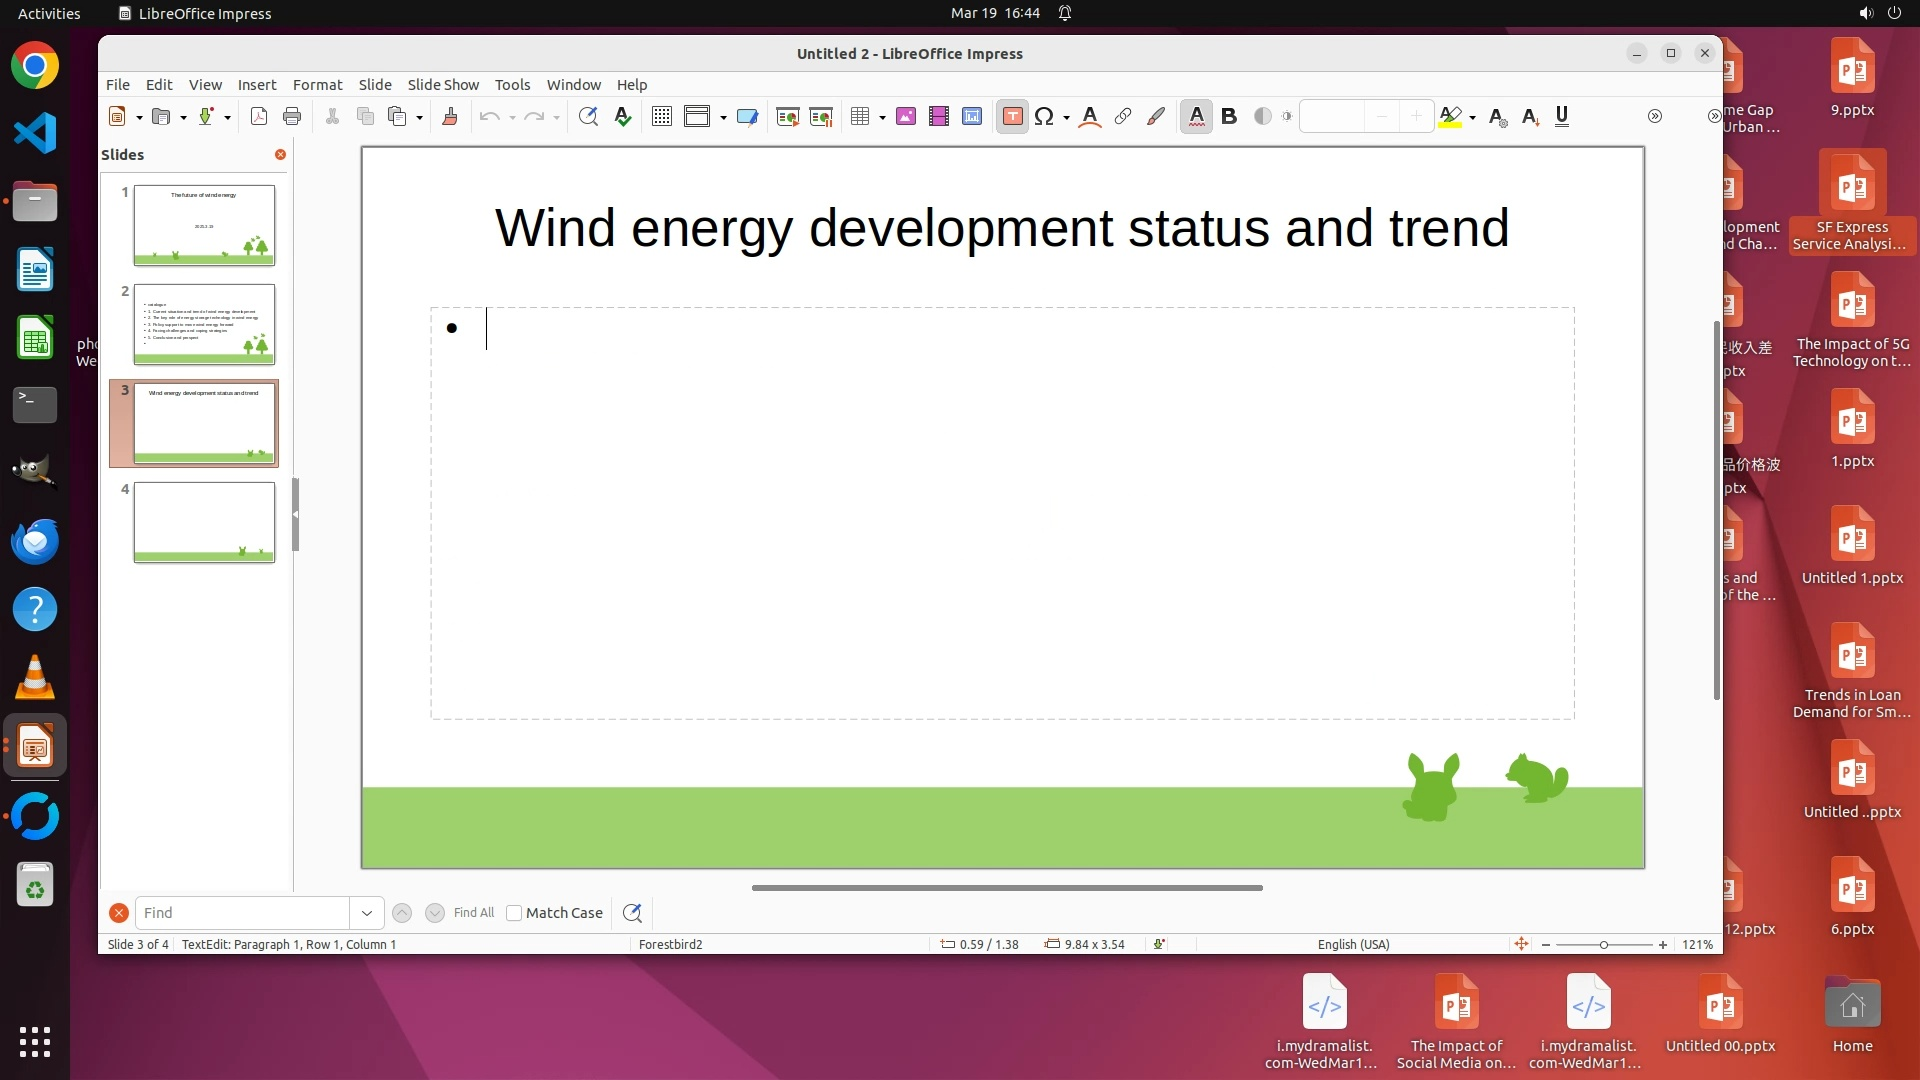Click Clone Formatting paintbrush icon

point(450,117)
